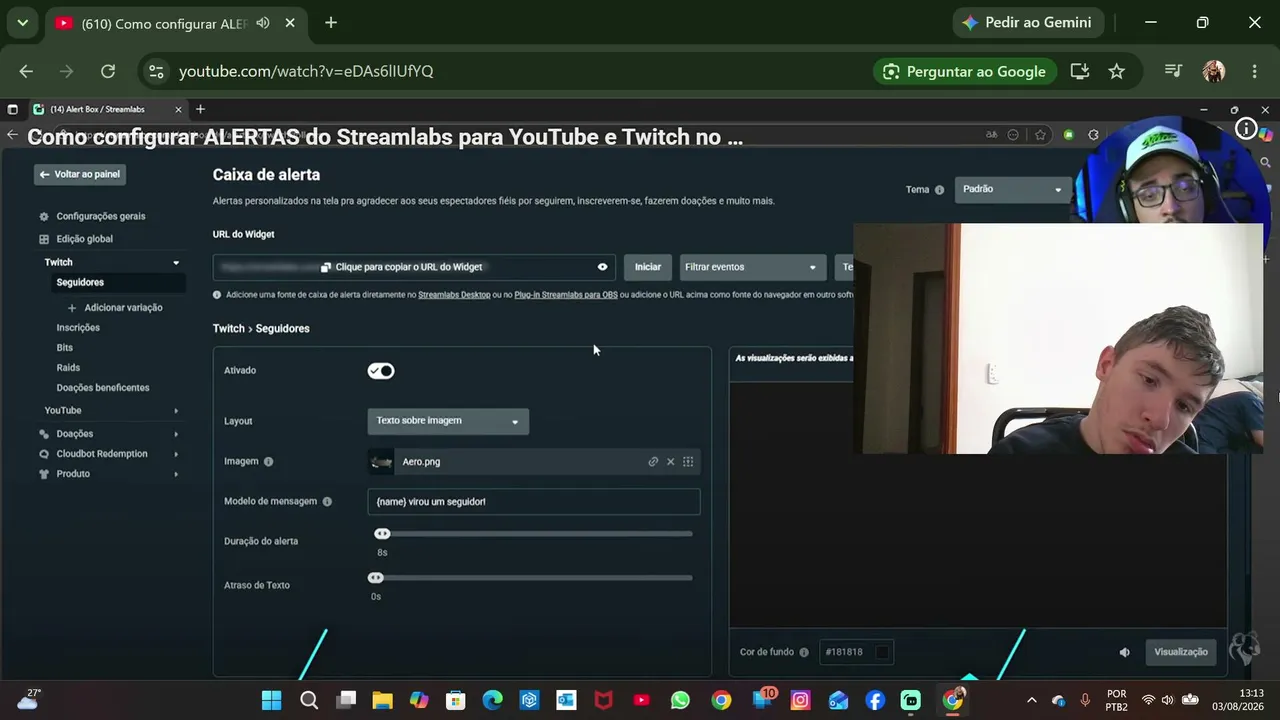This screenshot has height=720, width=1280.
Task: Click the link icon in Aero.png row
Action: [x=653, y=462]
